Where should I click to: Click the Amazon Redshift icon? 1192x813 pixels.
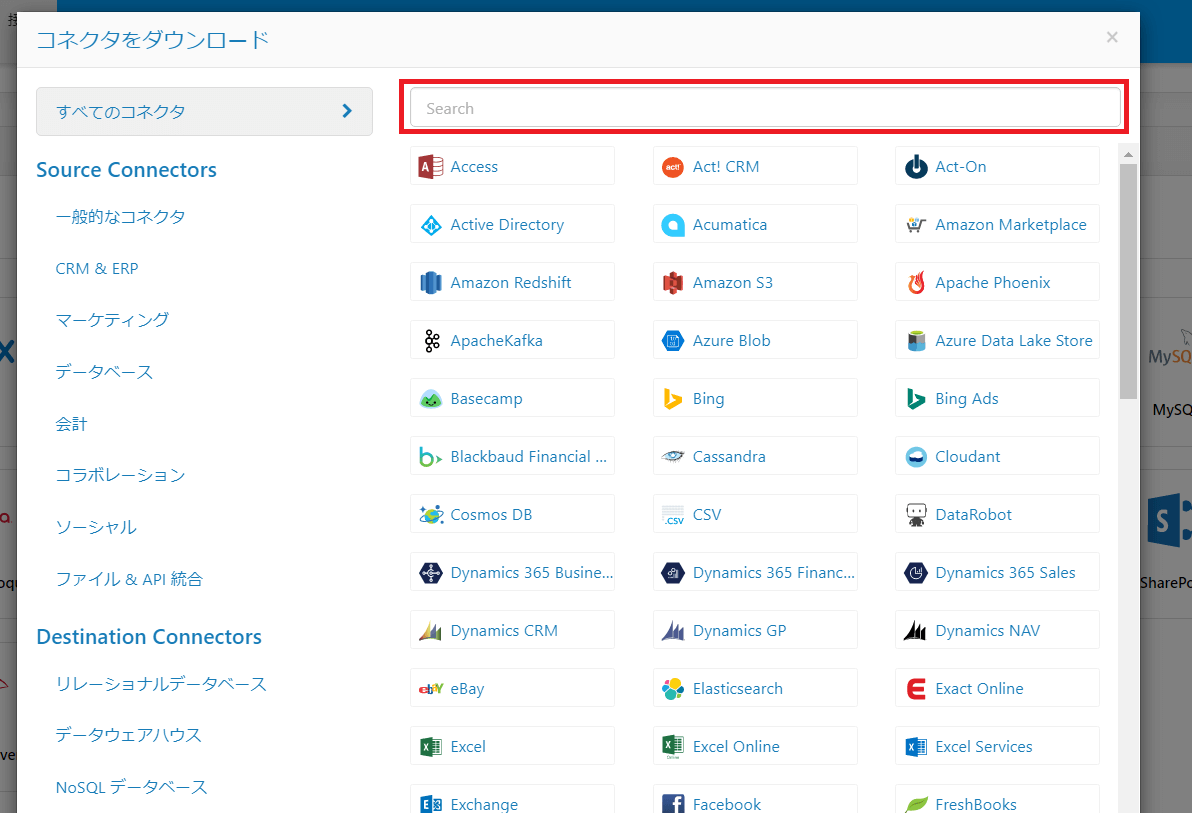(x=431, y=283)
